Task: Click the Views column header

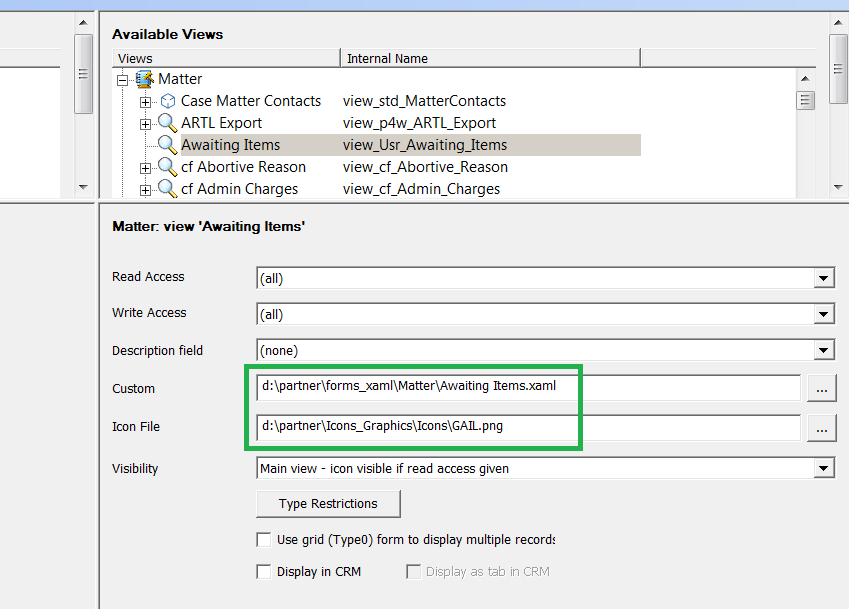Action: click(226, 58)
